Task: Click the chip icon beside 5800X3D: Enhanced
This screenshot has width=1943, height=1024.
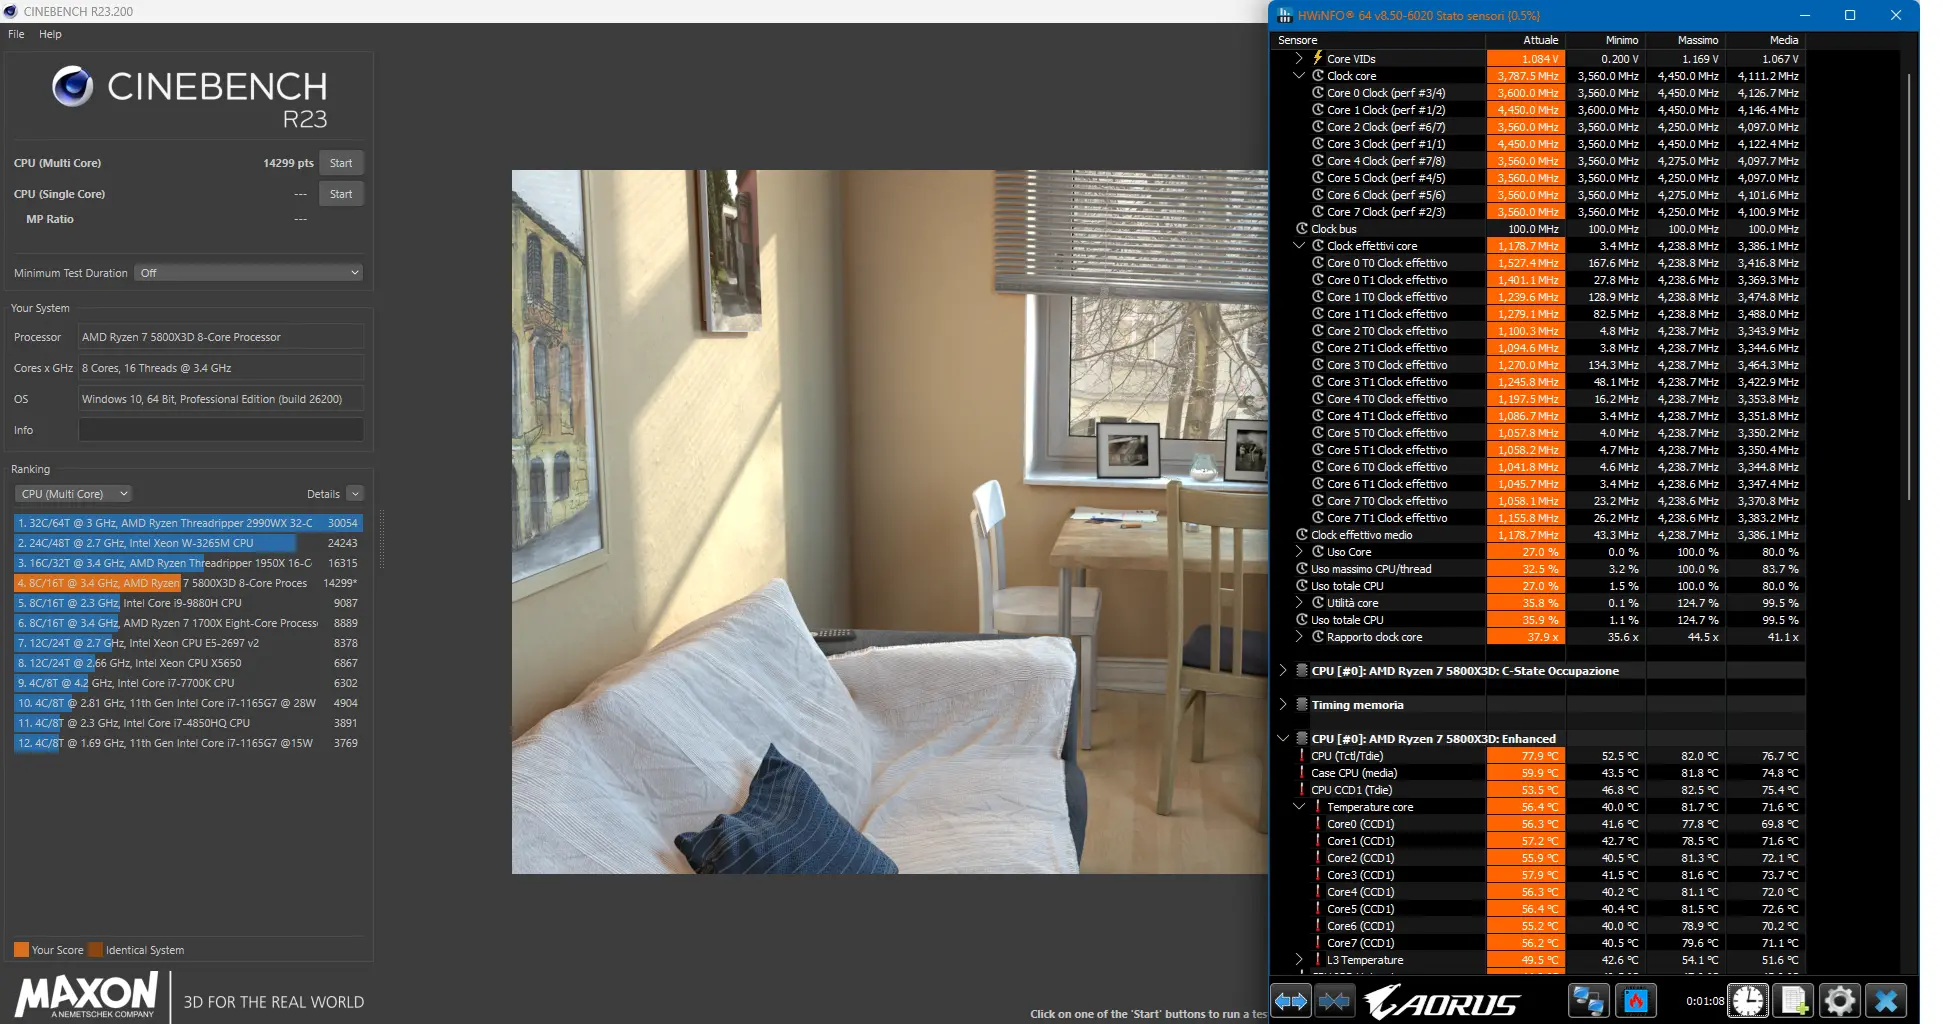Action: click(x=1302, y=738)
